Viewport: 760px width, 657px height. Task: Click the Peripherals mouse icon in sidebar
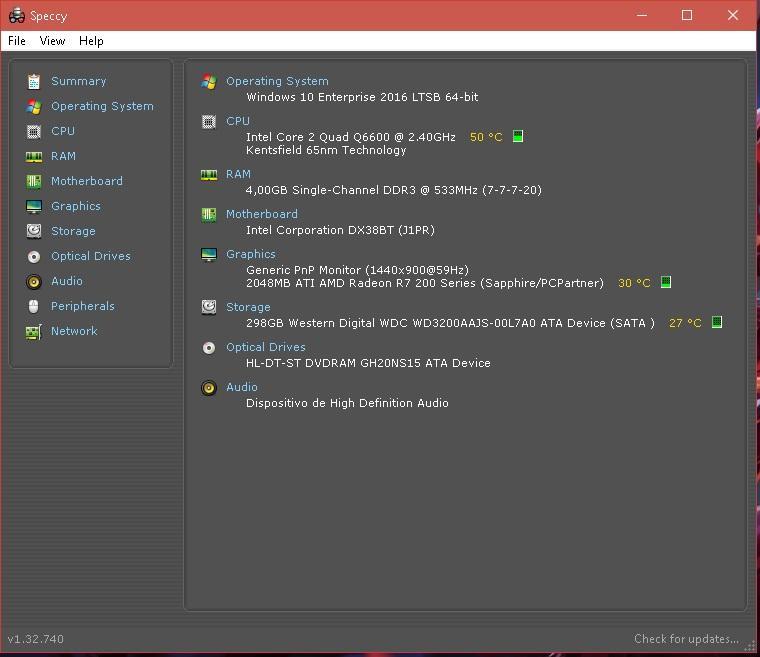coord(33,306)
